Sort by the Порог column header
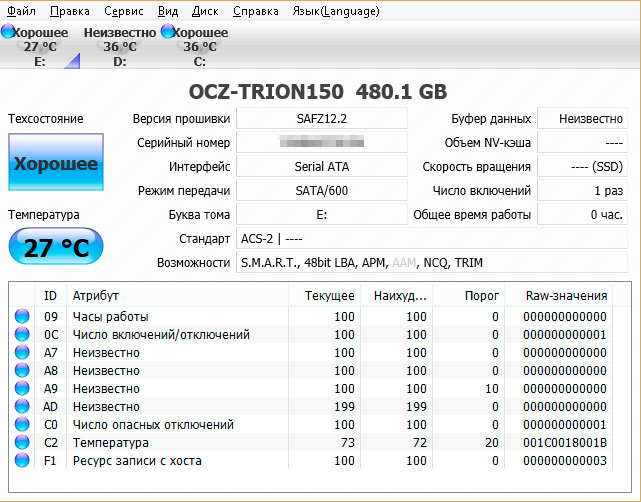This screenshot has height=502, width=641. [x=468, y=296]
